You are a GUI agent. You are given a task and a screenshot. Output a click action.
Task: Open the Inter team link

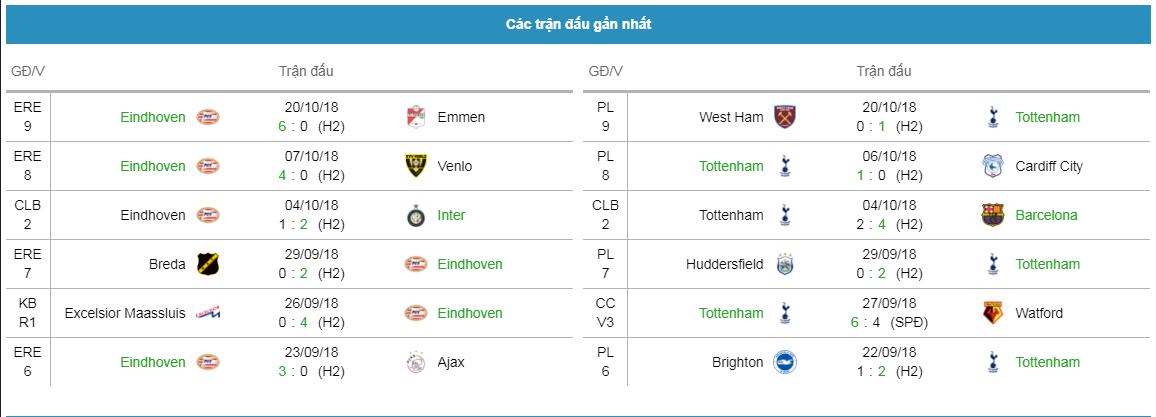tap(451, 215)
